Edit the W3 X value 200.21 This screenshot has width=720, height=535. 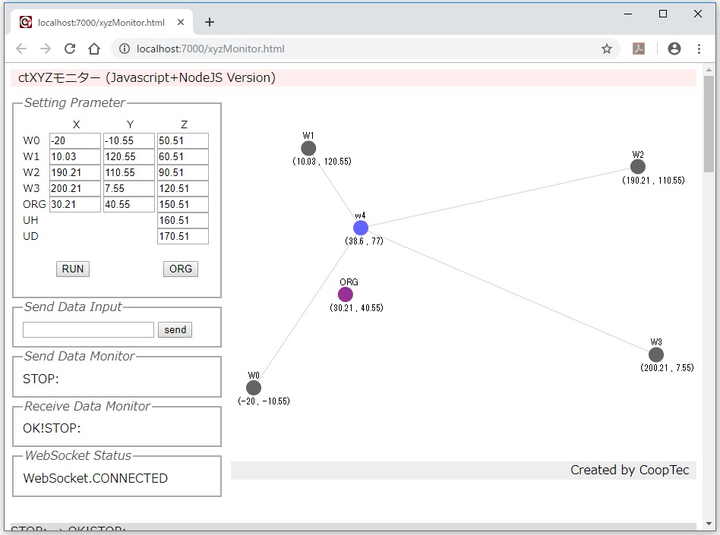coord(75,188)
